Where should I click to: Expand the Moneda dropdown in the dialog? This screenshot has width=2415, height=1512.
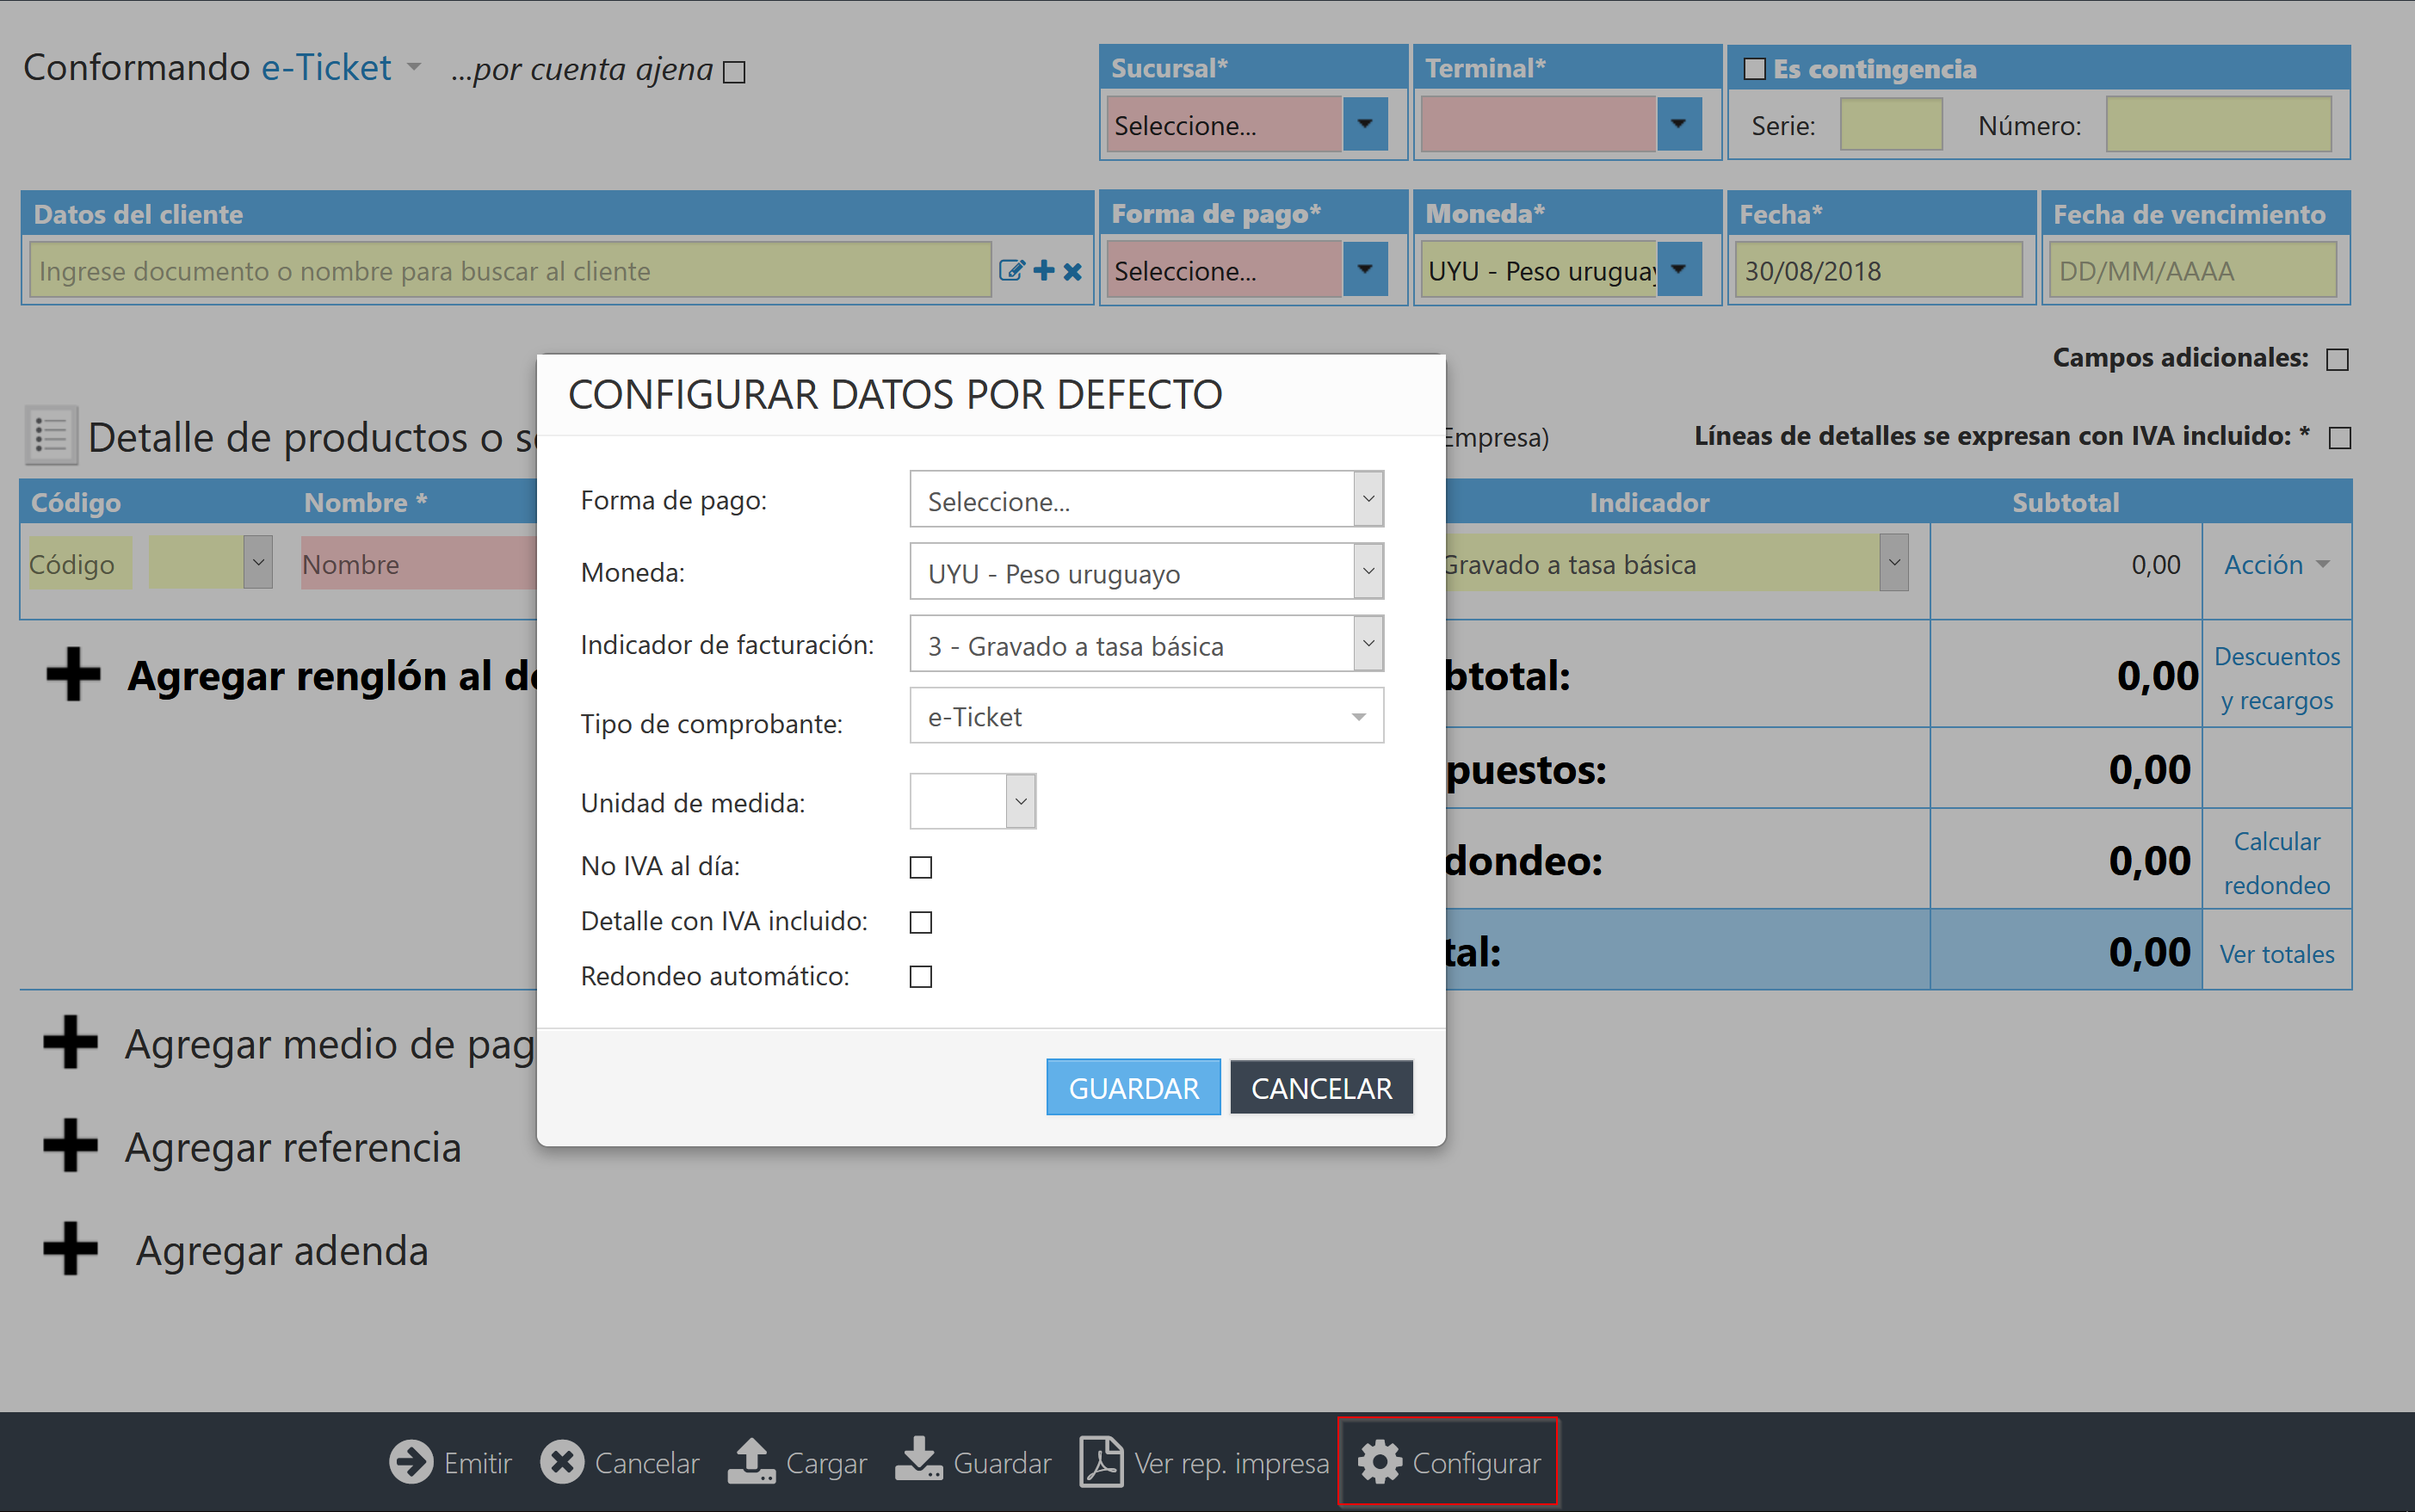click(x=1368, y=571)
